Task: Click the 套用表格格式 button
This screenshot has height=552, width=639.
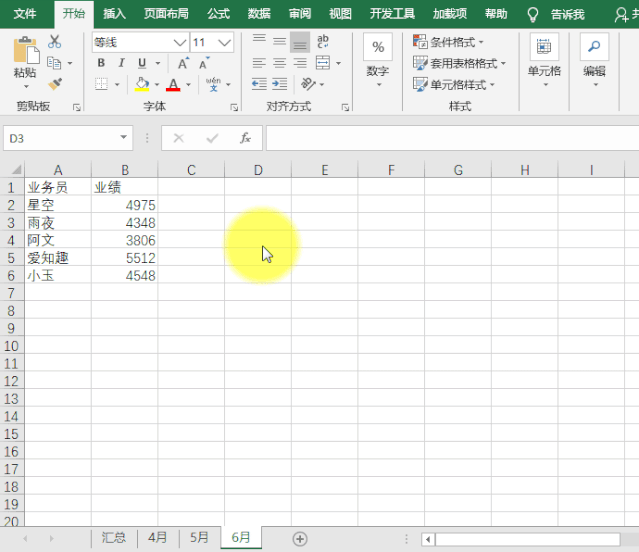Action: coord(459,63)
